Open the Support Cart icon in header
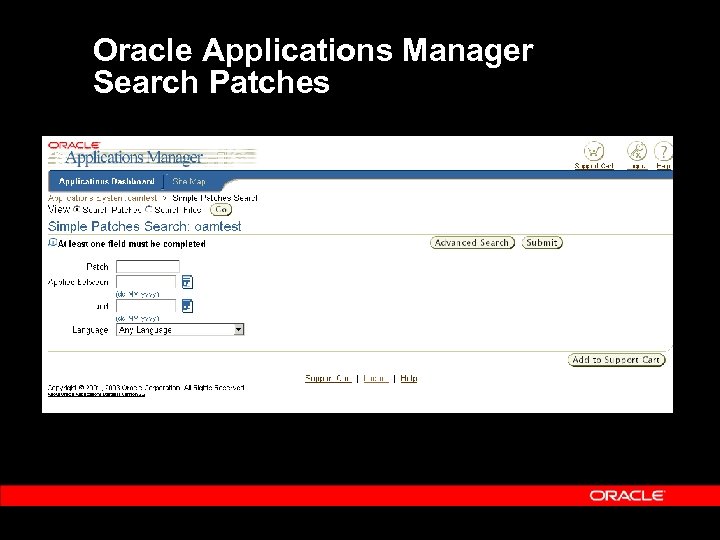The width and height of the screenshot is (720, 540). (x=594, y=151)
